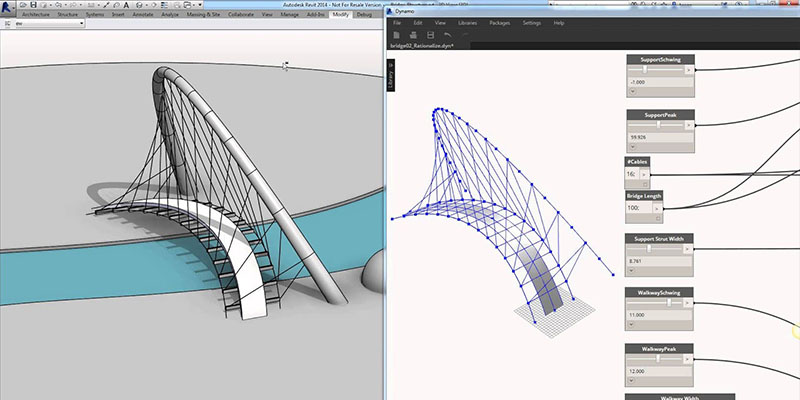The height and width of the screenshot is (400, 800).
Task: Click the WalkwayPeak slider handle
Action: coord(658,359)
